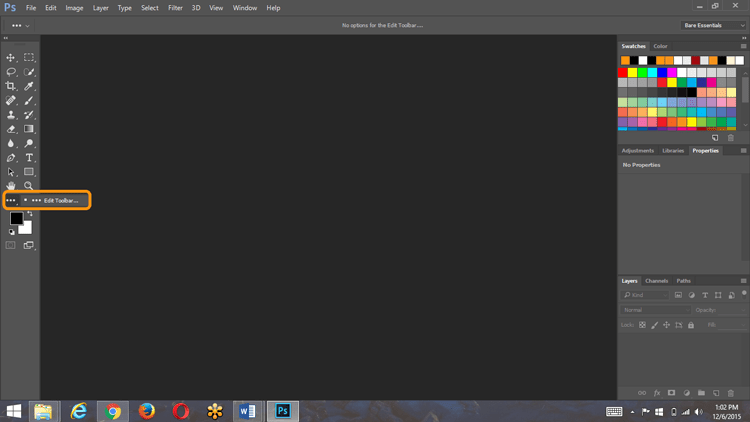Select the Move tool
750x422 pixels.
[x=11, y=57]
